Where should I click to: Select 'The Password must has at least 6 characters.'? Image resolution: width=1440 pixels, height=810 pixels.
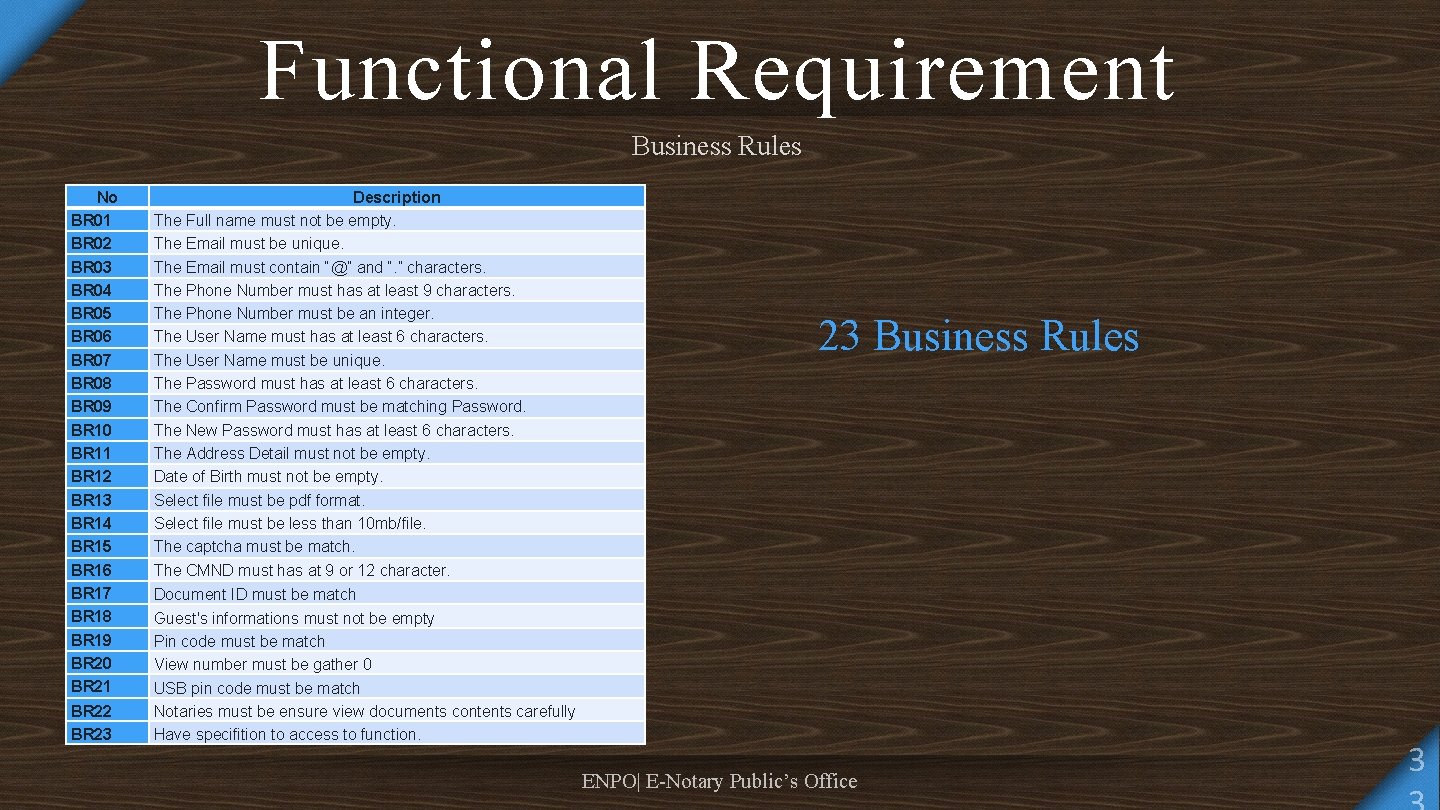397,383
